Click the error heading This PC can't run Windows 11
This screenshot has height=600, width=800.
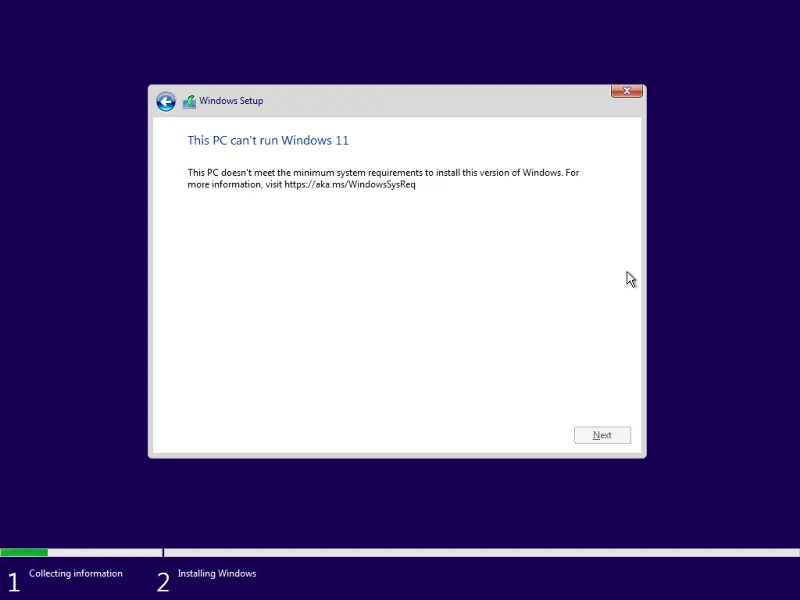268,140
